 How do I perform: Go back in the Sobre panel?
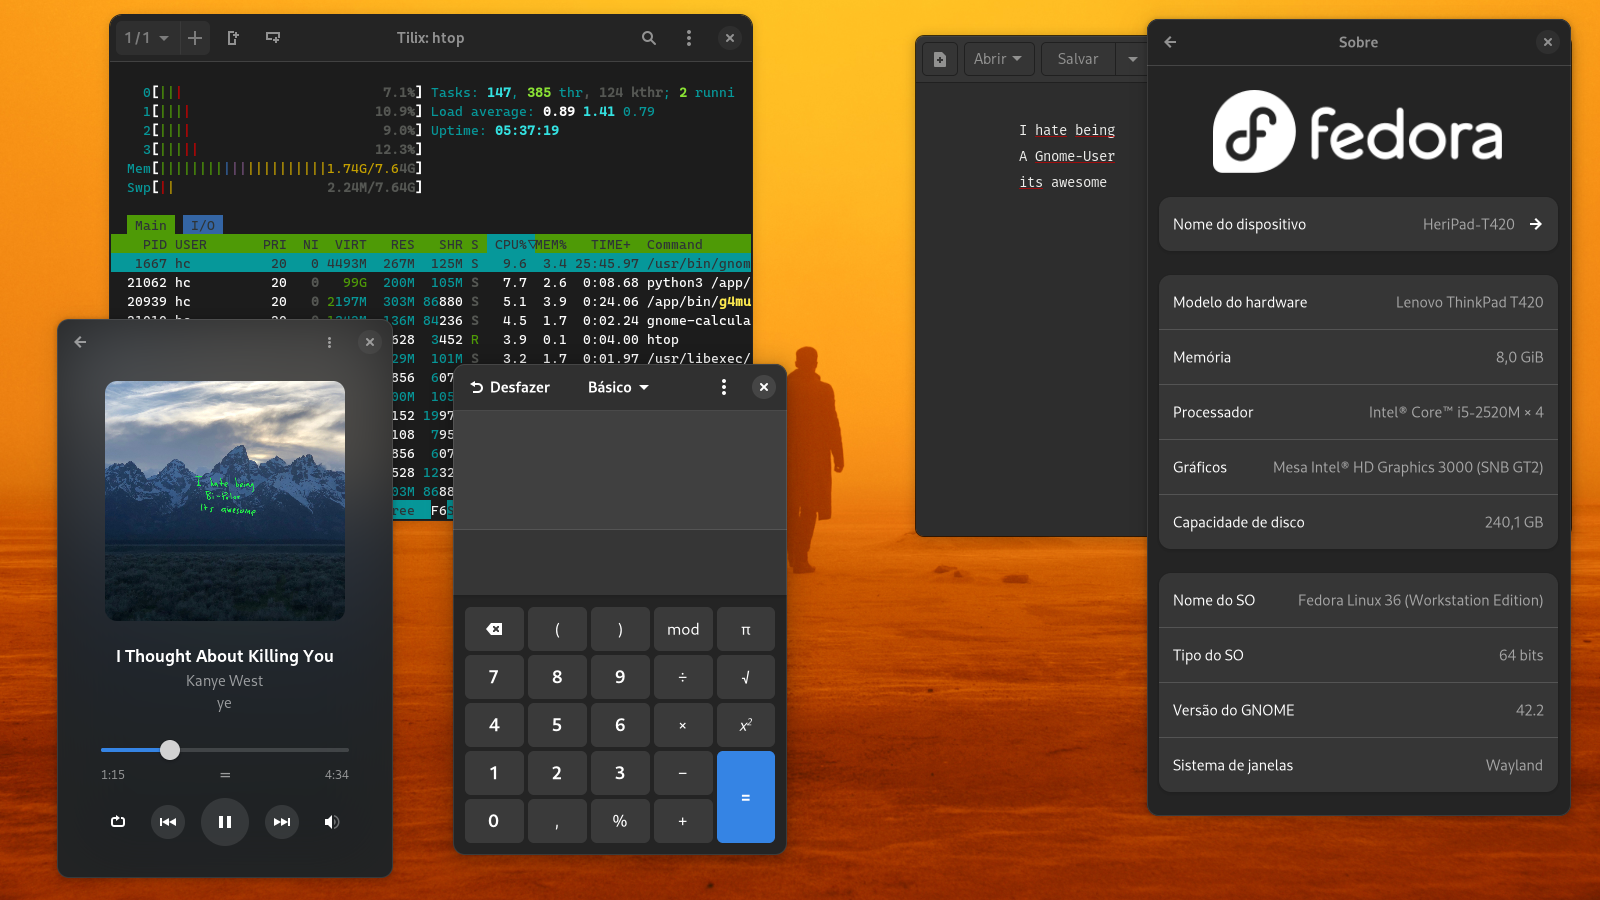(1170, 42)
